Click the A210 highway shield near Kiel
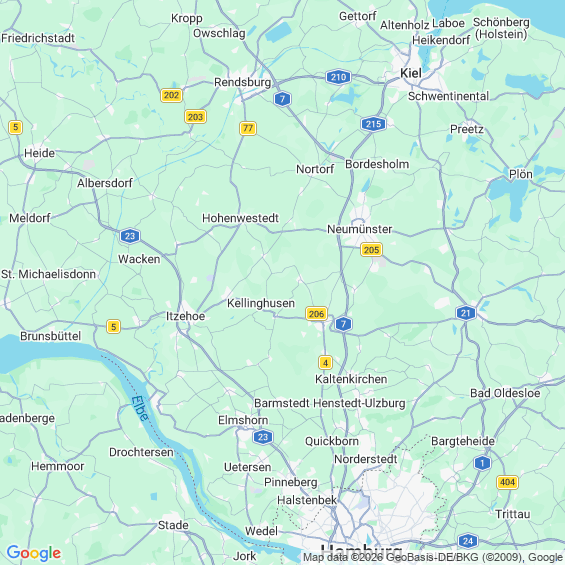The image size is (565, 565). coord(338,77)
